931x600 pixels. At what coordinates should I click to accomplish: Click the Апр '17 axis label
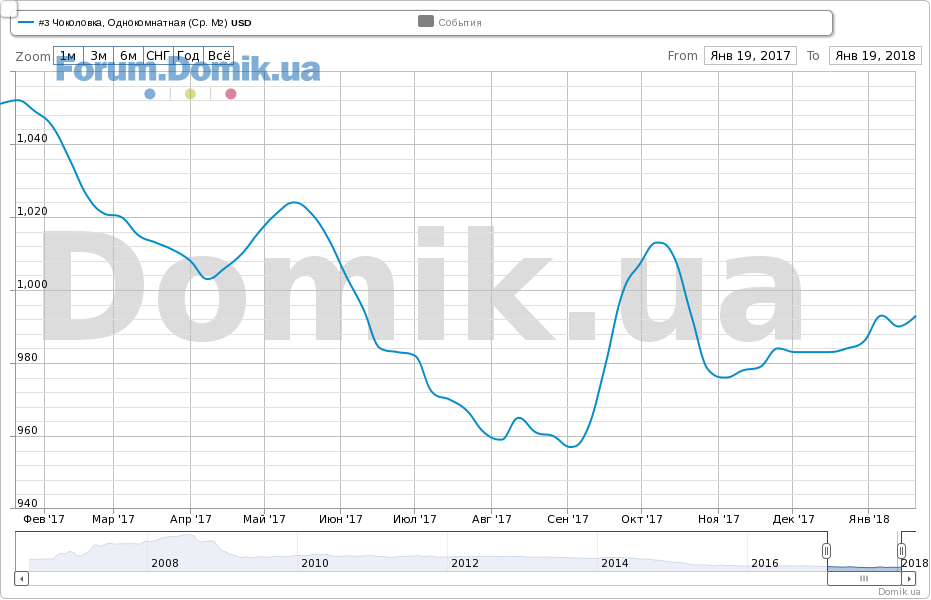191,519
